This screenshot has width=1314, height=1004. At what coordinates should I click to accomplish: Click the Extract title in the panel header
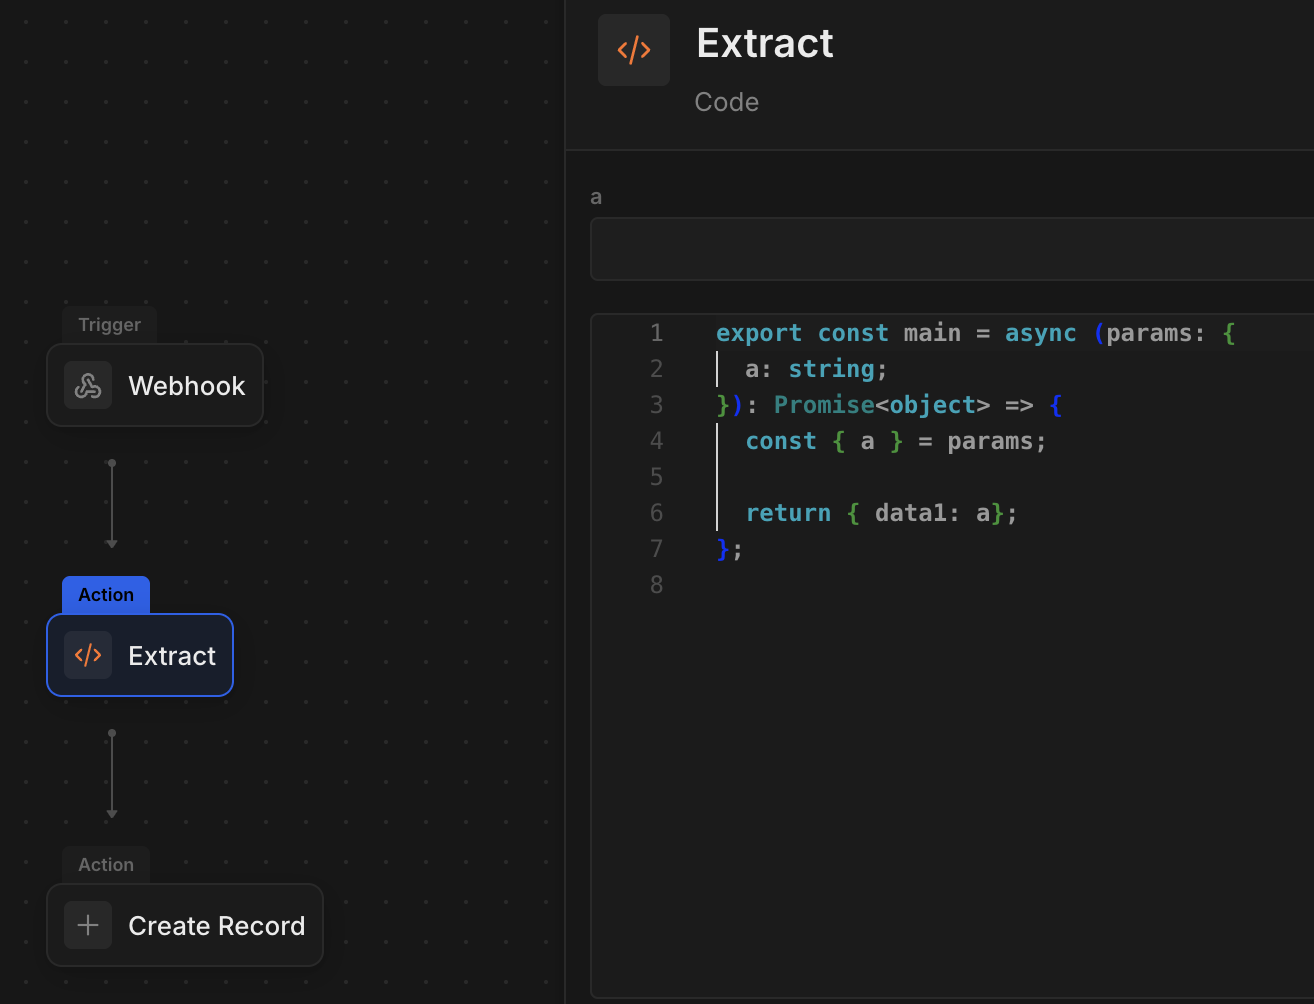765,44
